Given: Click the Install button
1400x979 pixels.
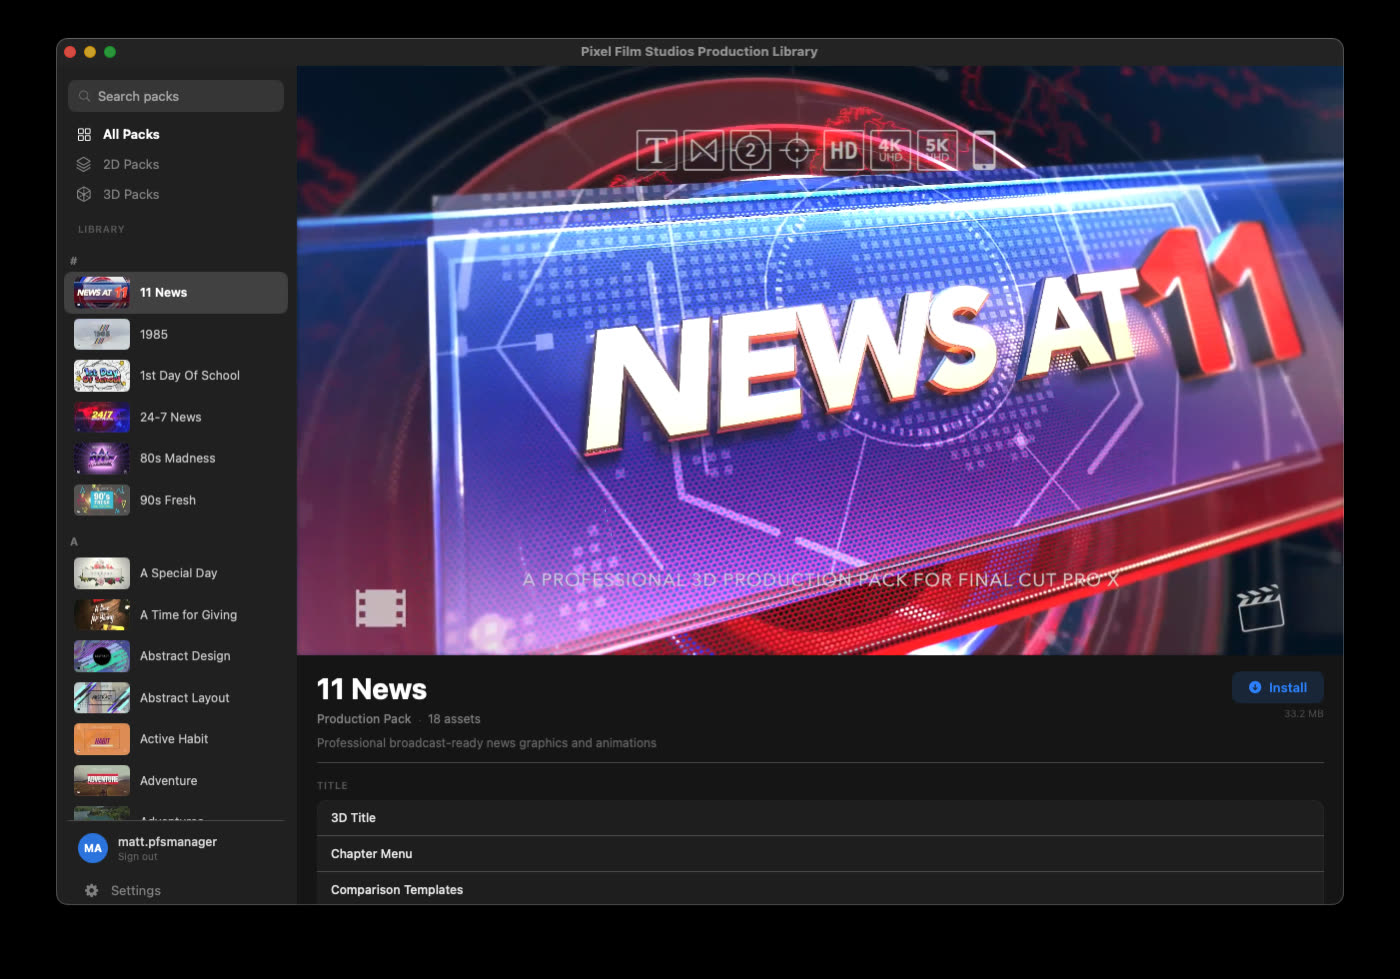Looking at the screenshot, I should (x=1278, y=687).
